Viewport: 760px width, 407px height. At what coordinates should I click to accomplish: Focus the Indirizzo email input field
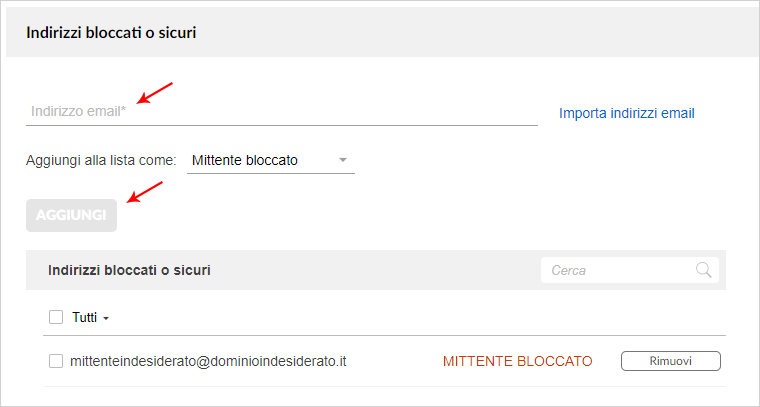(282, 112)
